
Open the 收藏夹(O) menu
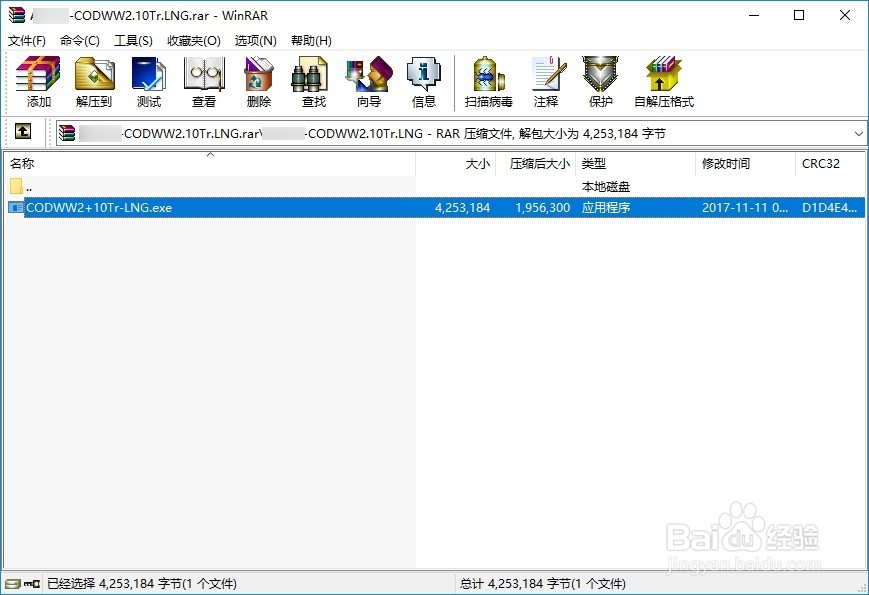[194, 41]
